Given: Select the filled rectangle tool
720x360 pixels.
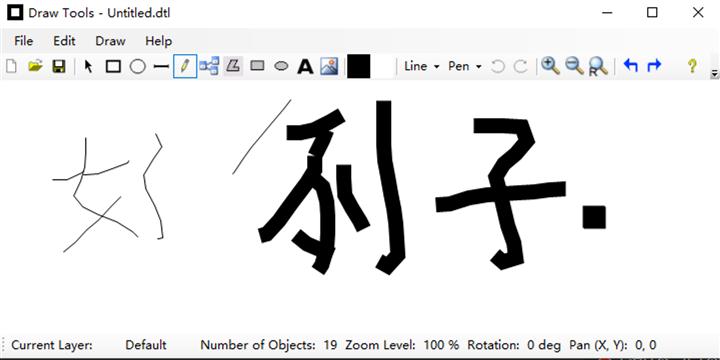Looking at the screenshot, I should [x=257, y=66].
